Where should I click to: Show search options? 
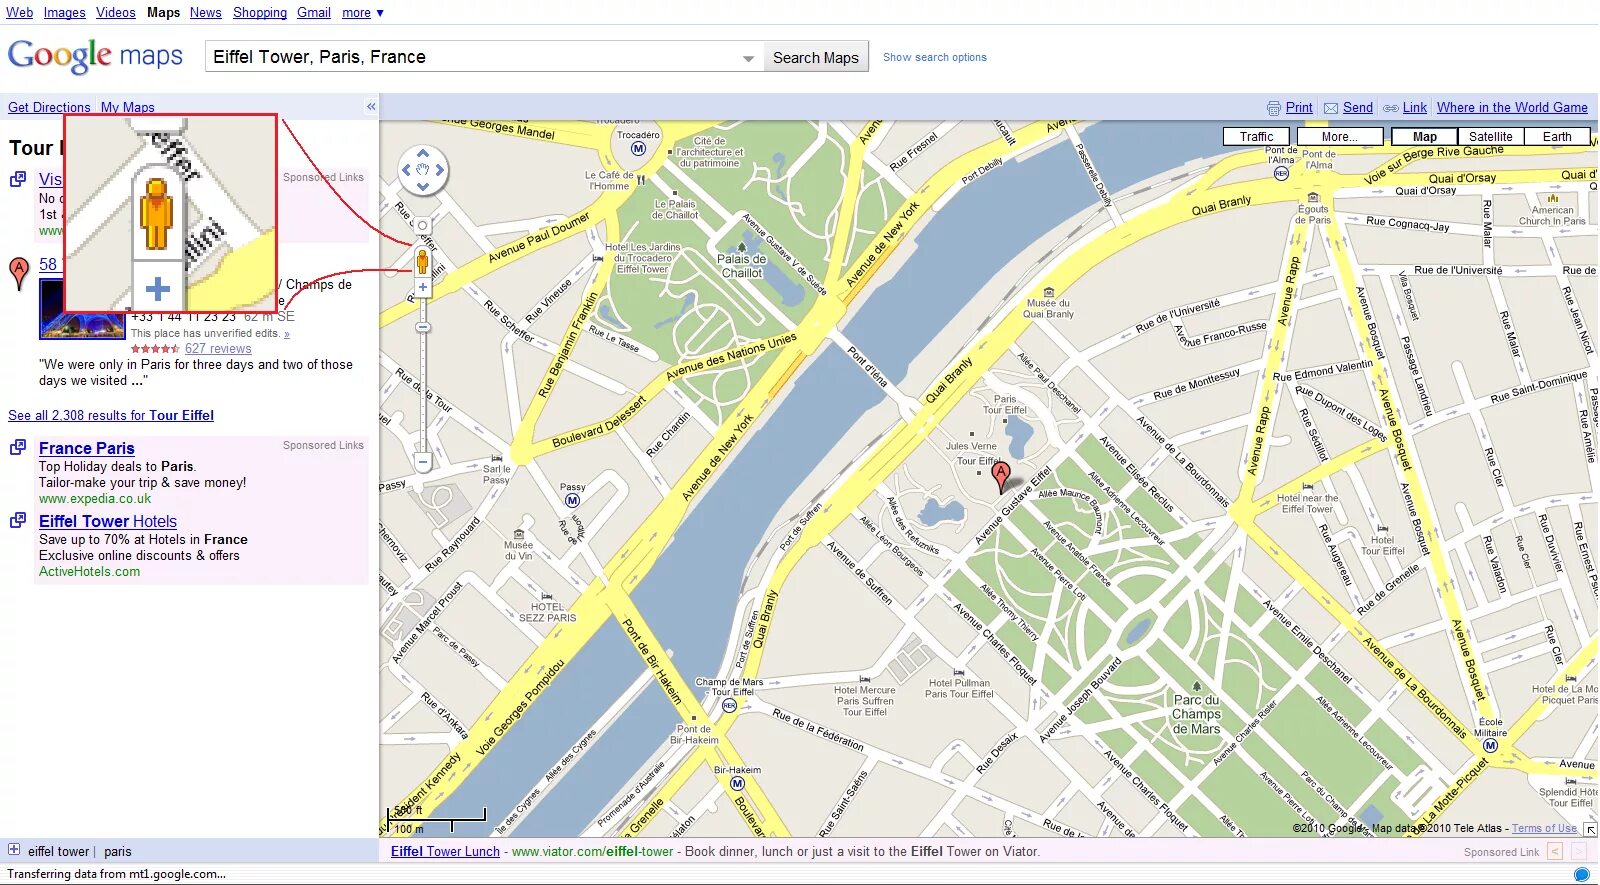point(935,57)
